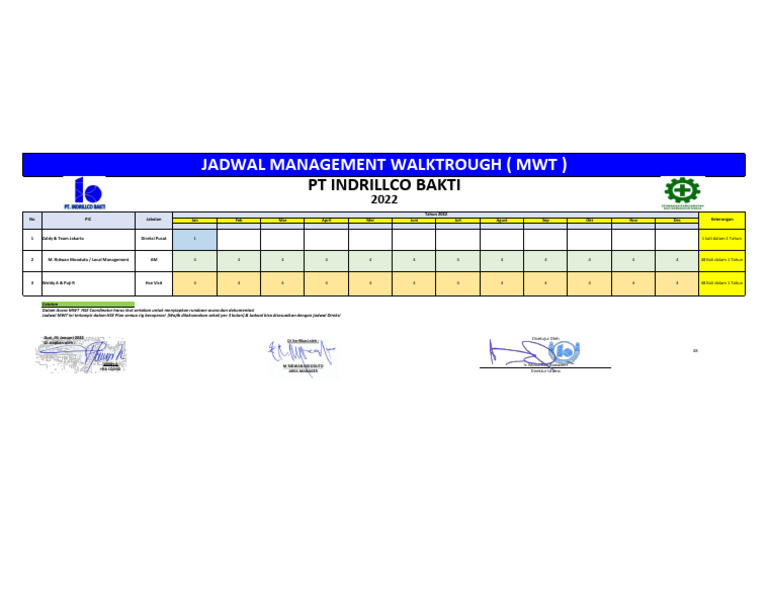Click the 'Des' month header
This screenshot has height=594, width=768.
click(x=677, y=221)
